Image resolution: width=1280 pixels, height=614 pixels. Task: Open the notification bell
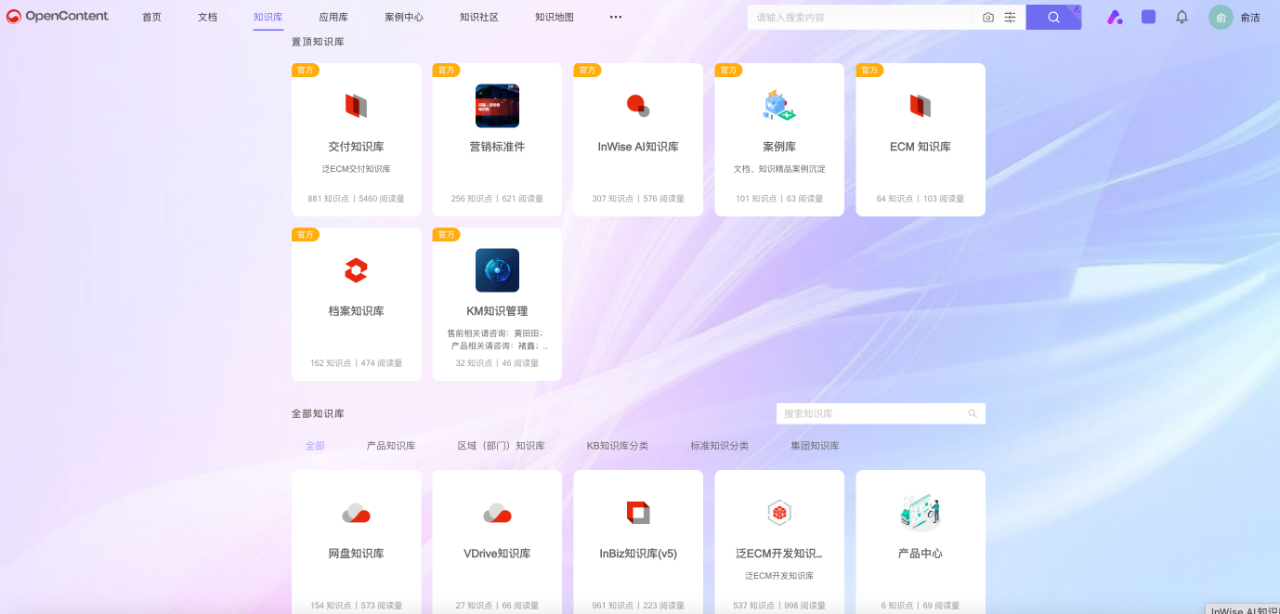1182,17
